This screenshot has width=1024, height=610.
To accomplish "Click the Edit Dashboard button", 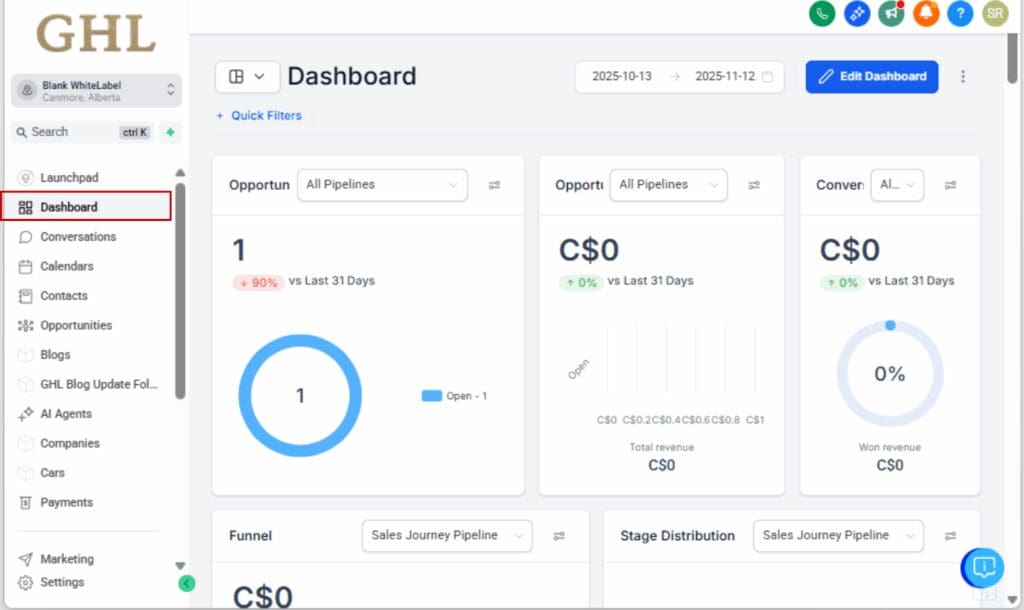I will tap(871, 77).
